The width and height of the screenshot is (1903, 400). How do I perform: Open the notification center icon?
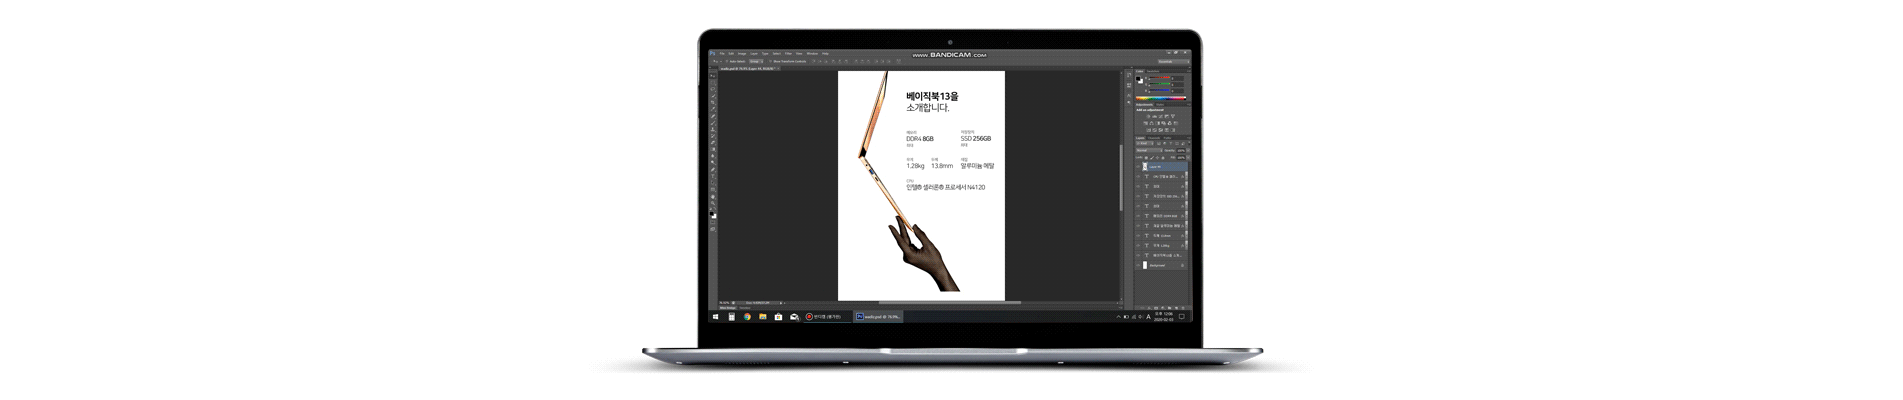1182,317
